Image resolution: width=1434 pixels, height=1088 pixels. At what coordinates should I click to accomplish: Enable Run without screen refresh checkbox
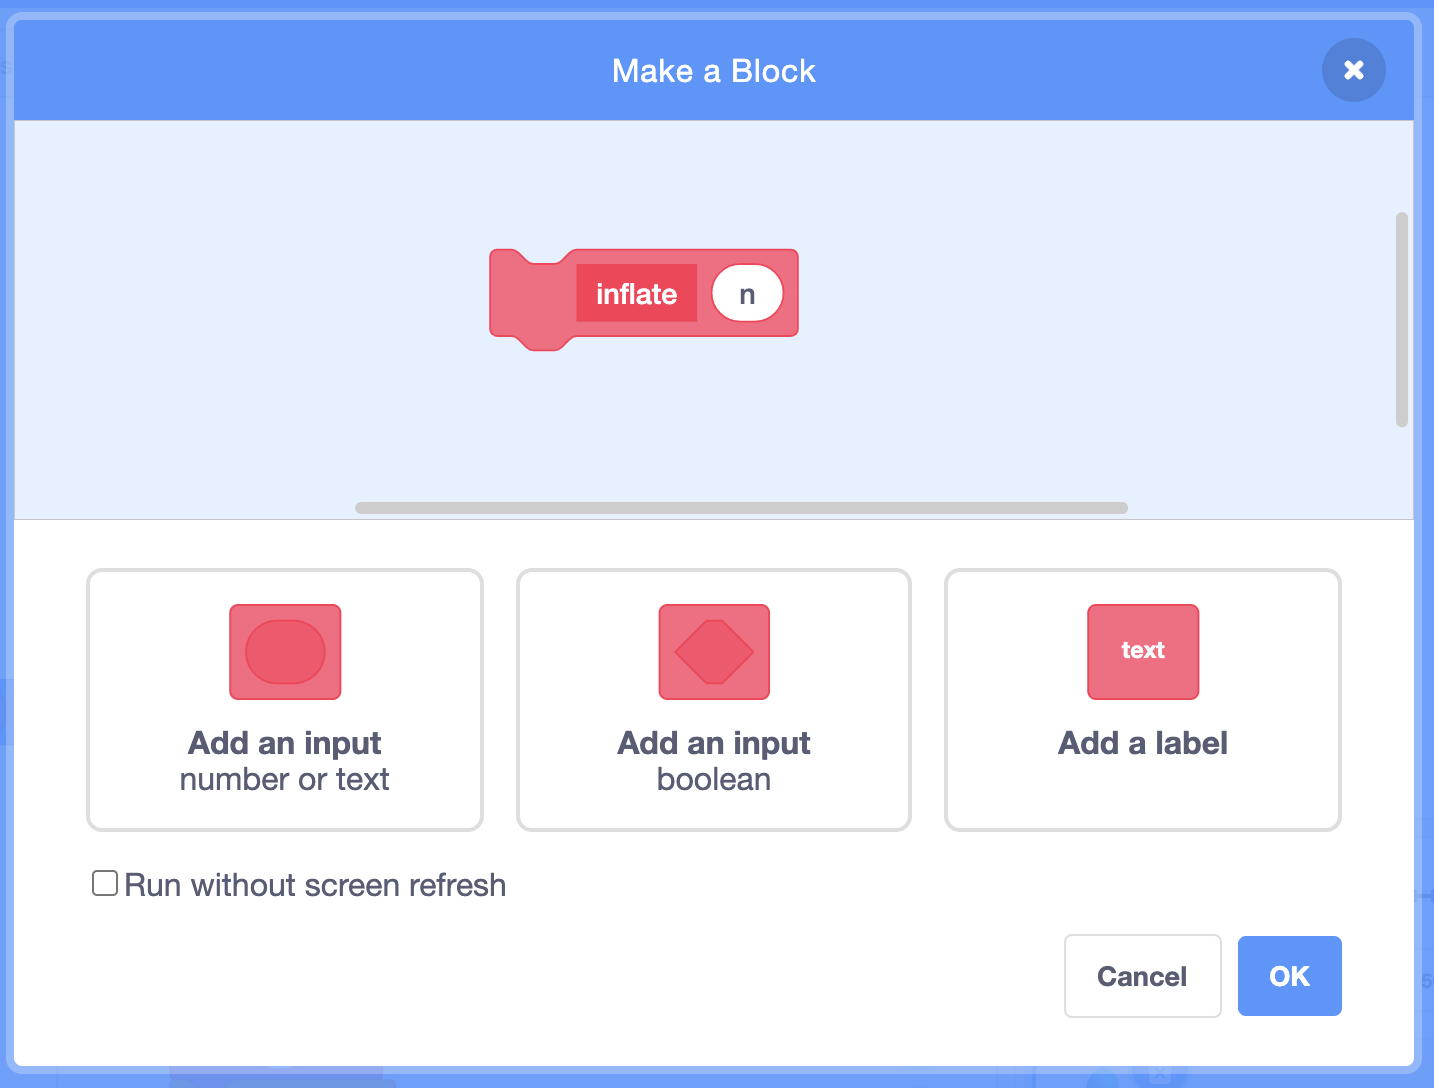(x=105, y=883)
